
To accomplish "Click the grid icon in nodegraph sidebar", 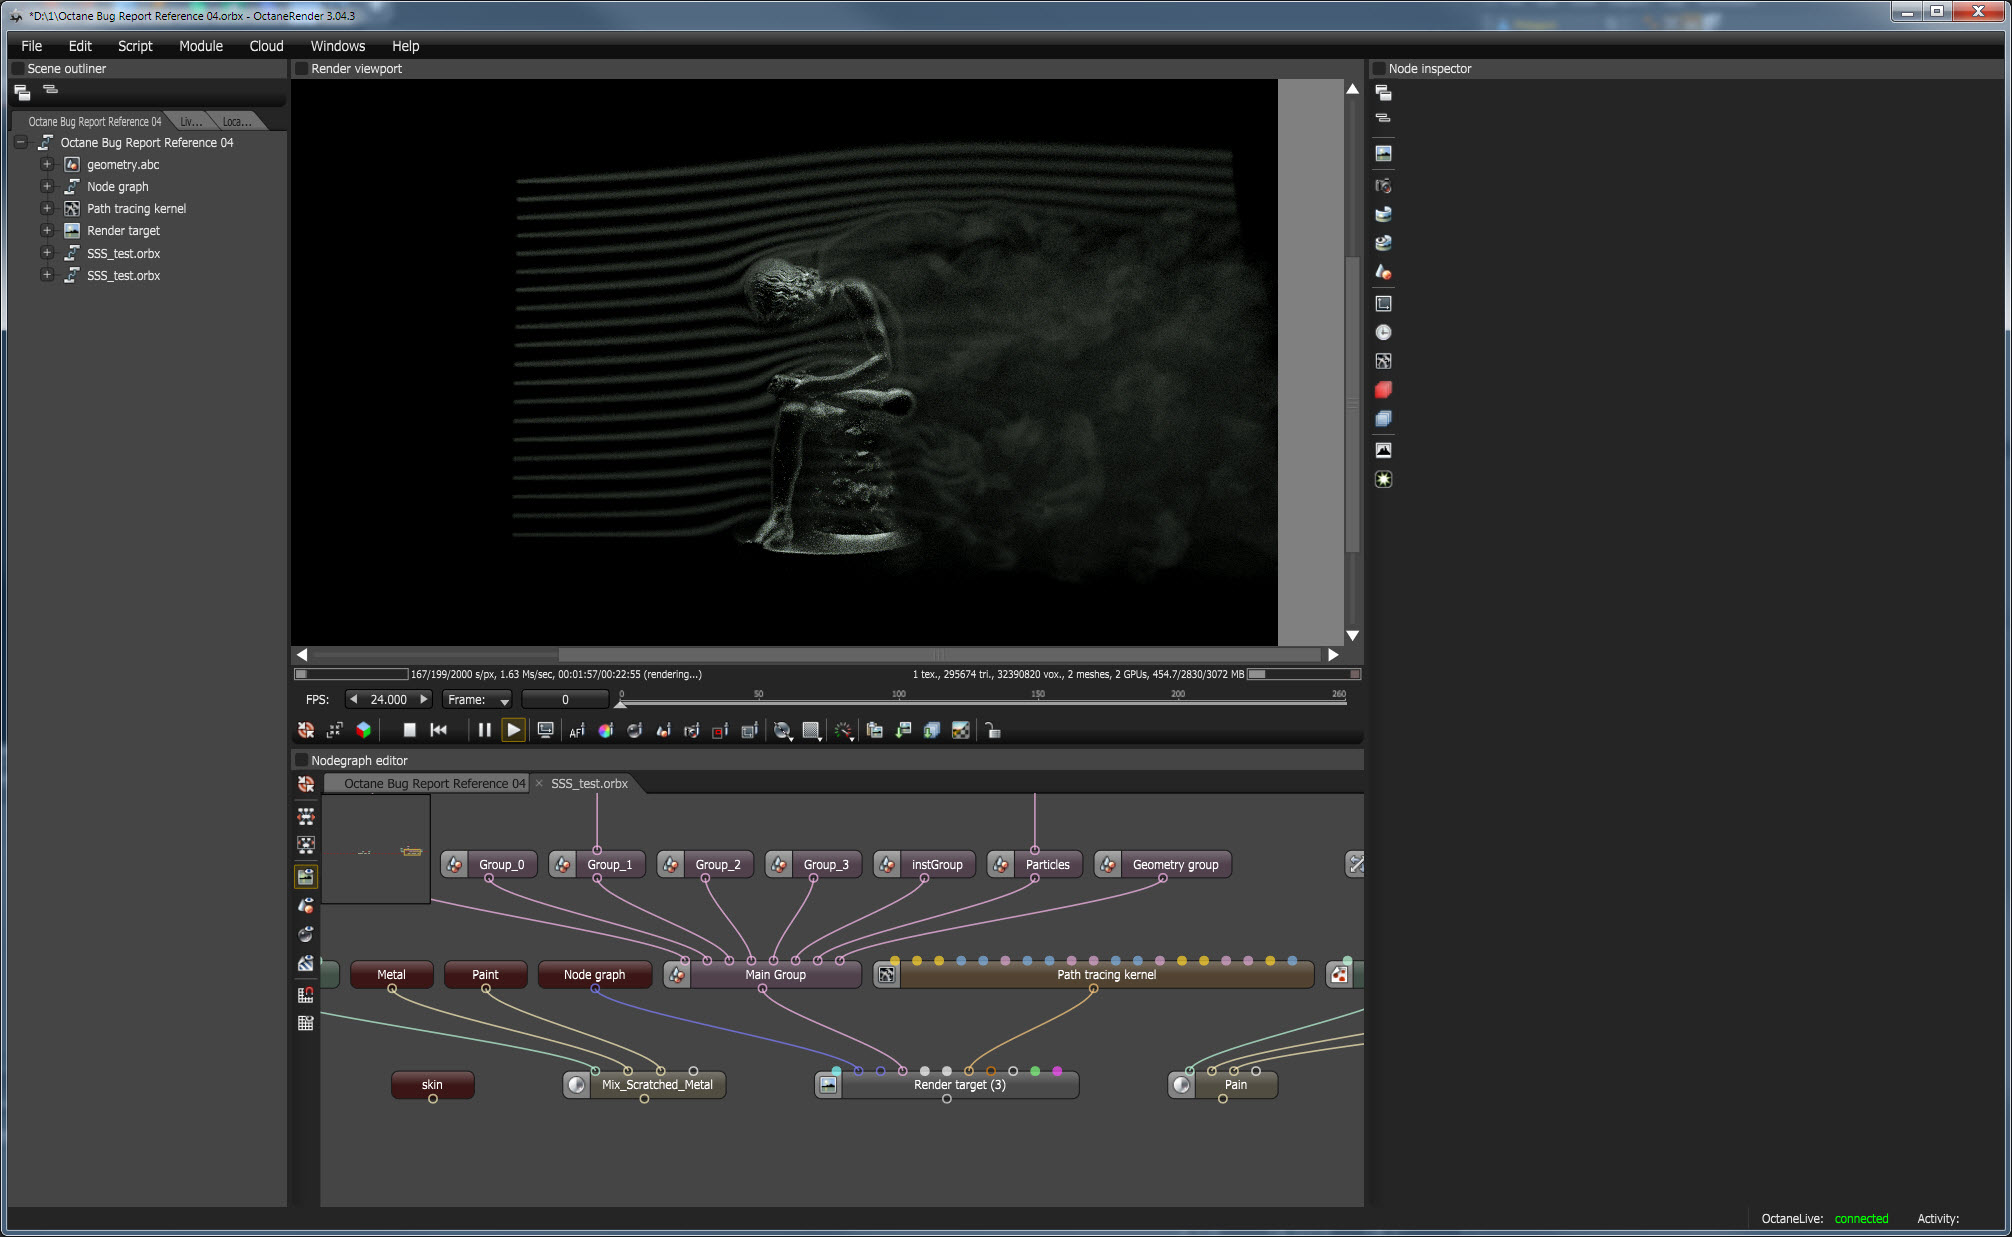I will [x=306, y=1023].
